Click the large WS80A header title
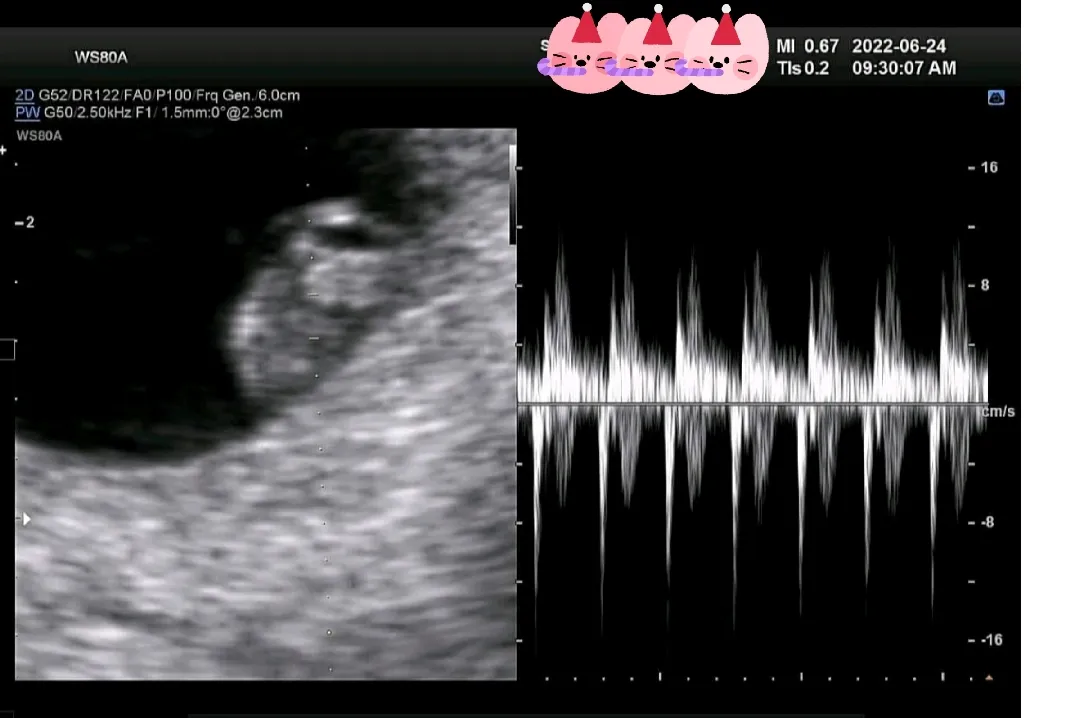The image size is (1080, 718). 101,57
